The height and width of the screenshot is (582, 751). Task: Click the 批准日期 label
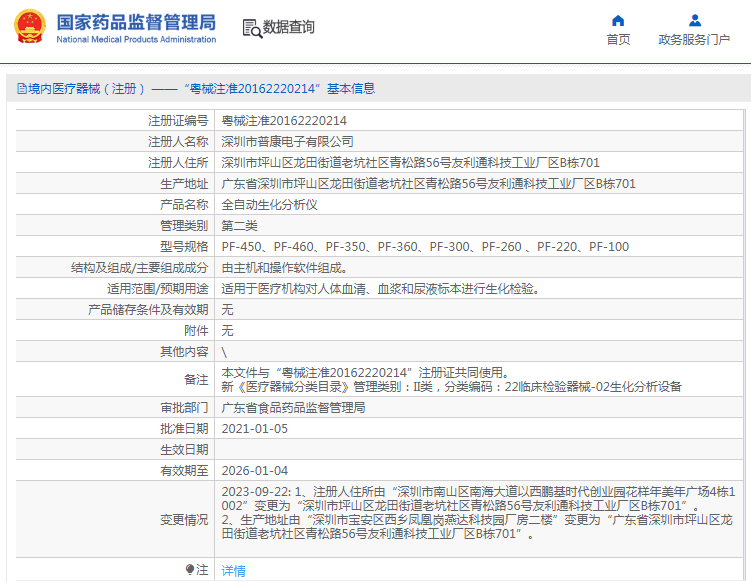tap(184, 429)
